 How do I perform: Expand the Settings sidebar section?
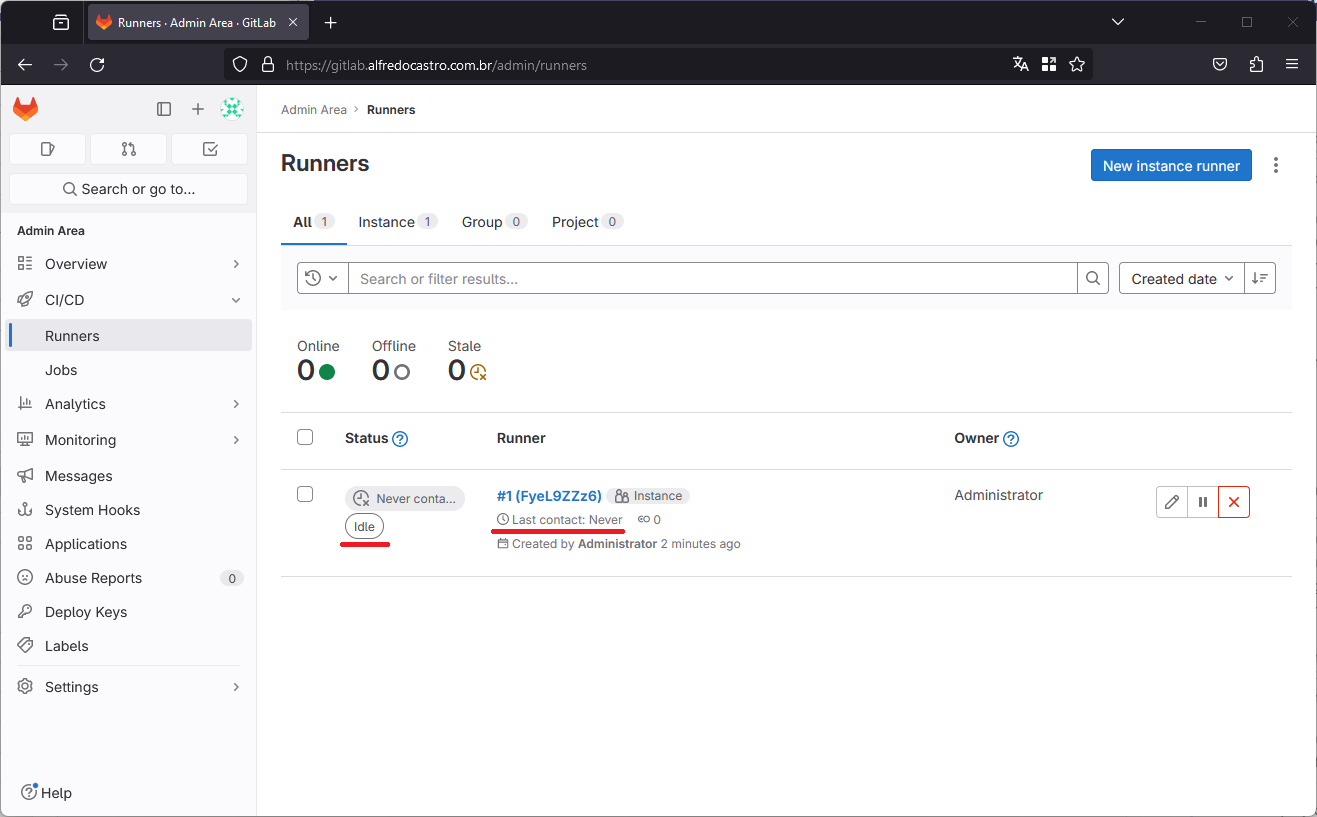(130, 687)
